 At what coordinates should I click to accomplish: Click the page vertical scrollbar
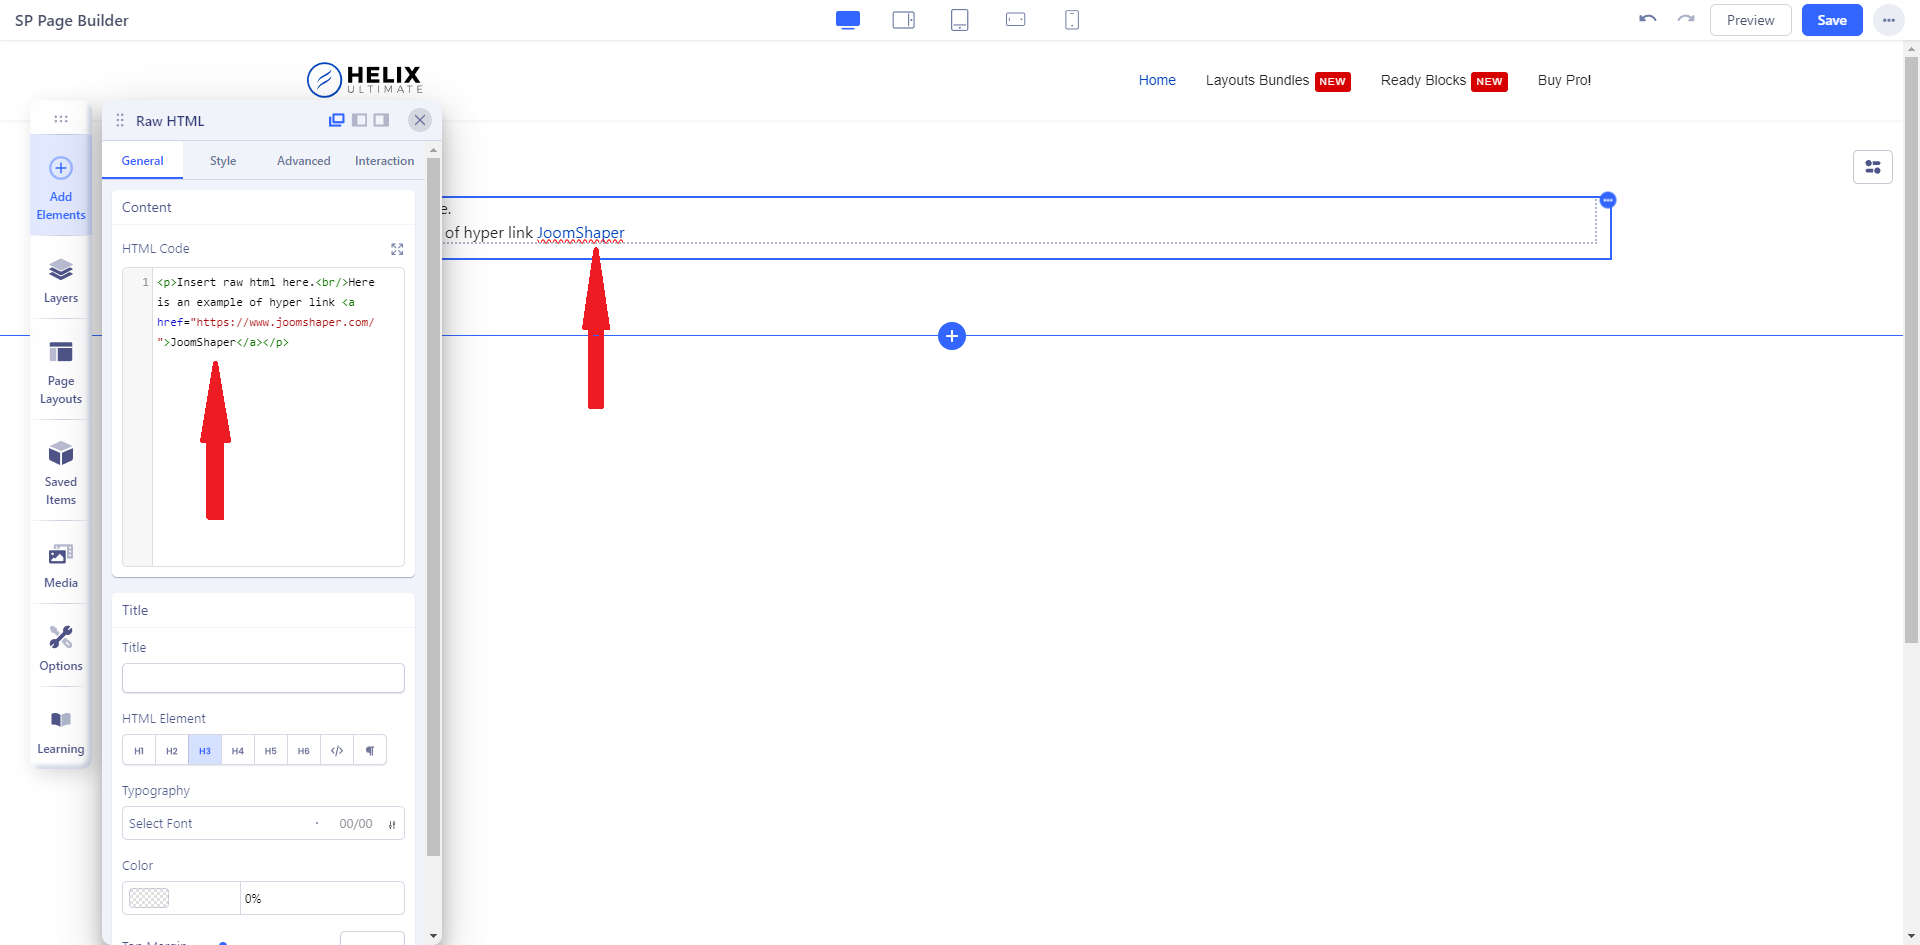[x=1911, y=350]
